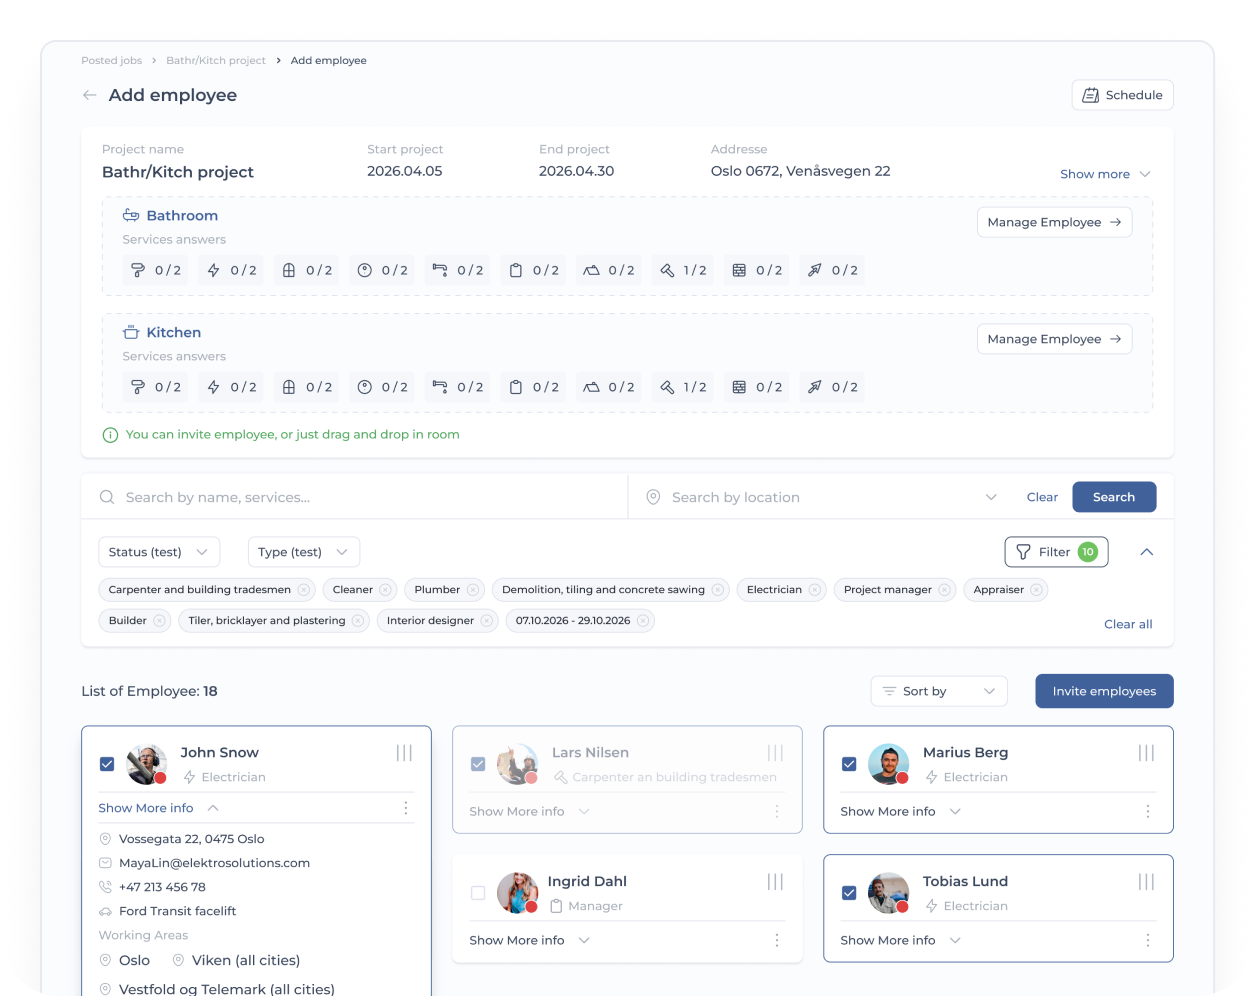
Task: Uncheck the John Snow checkbox
Action: coord(107,764)
